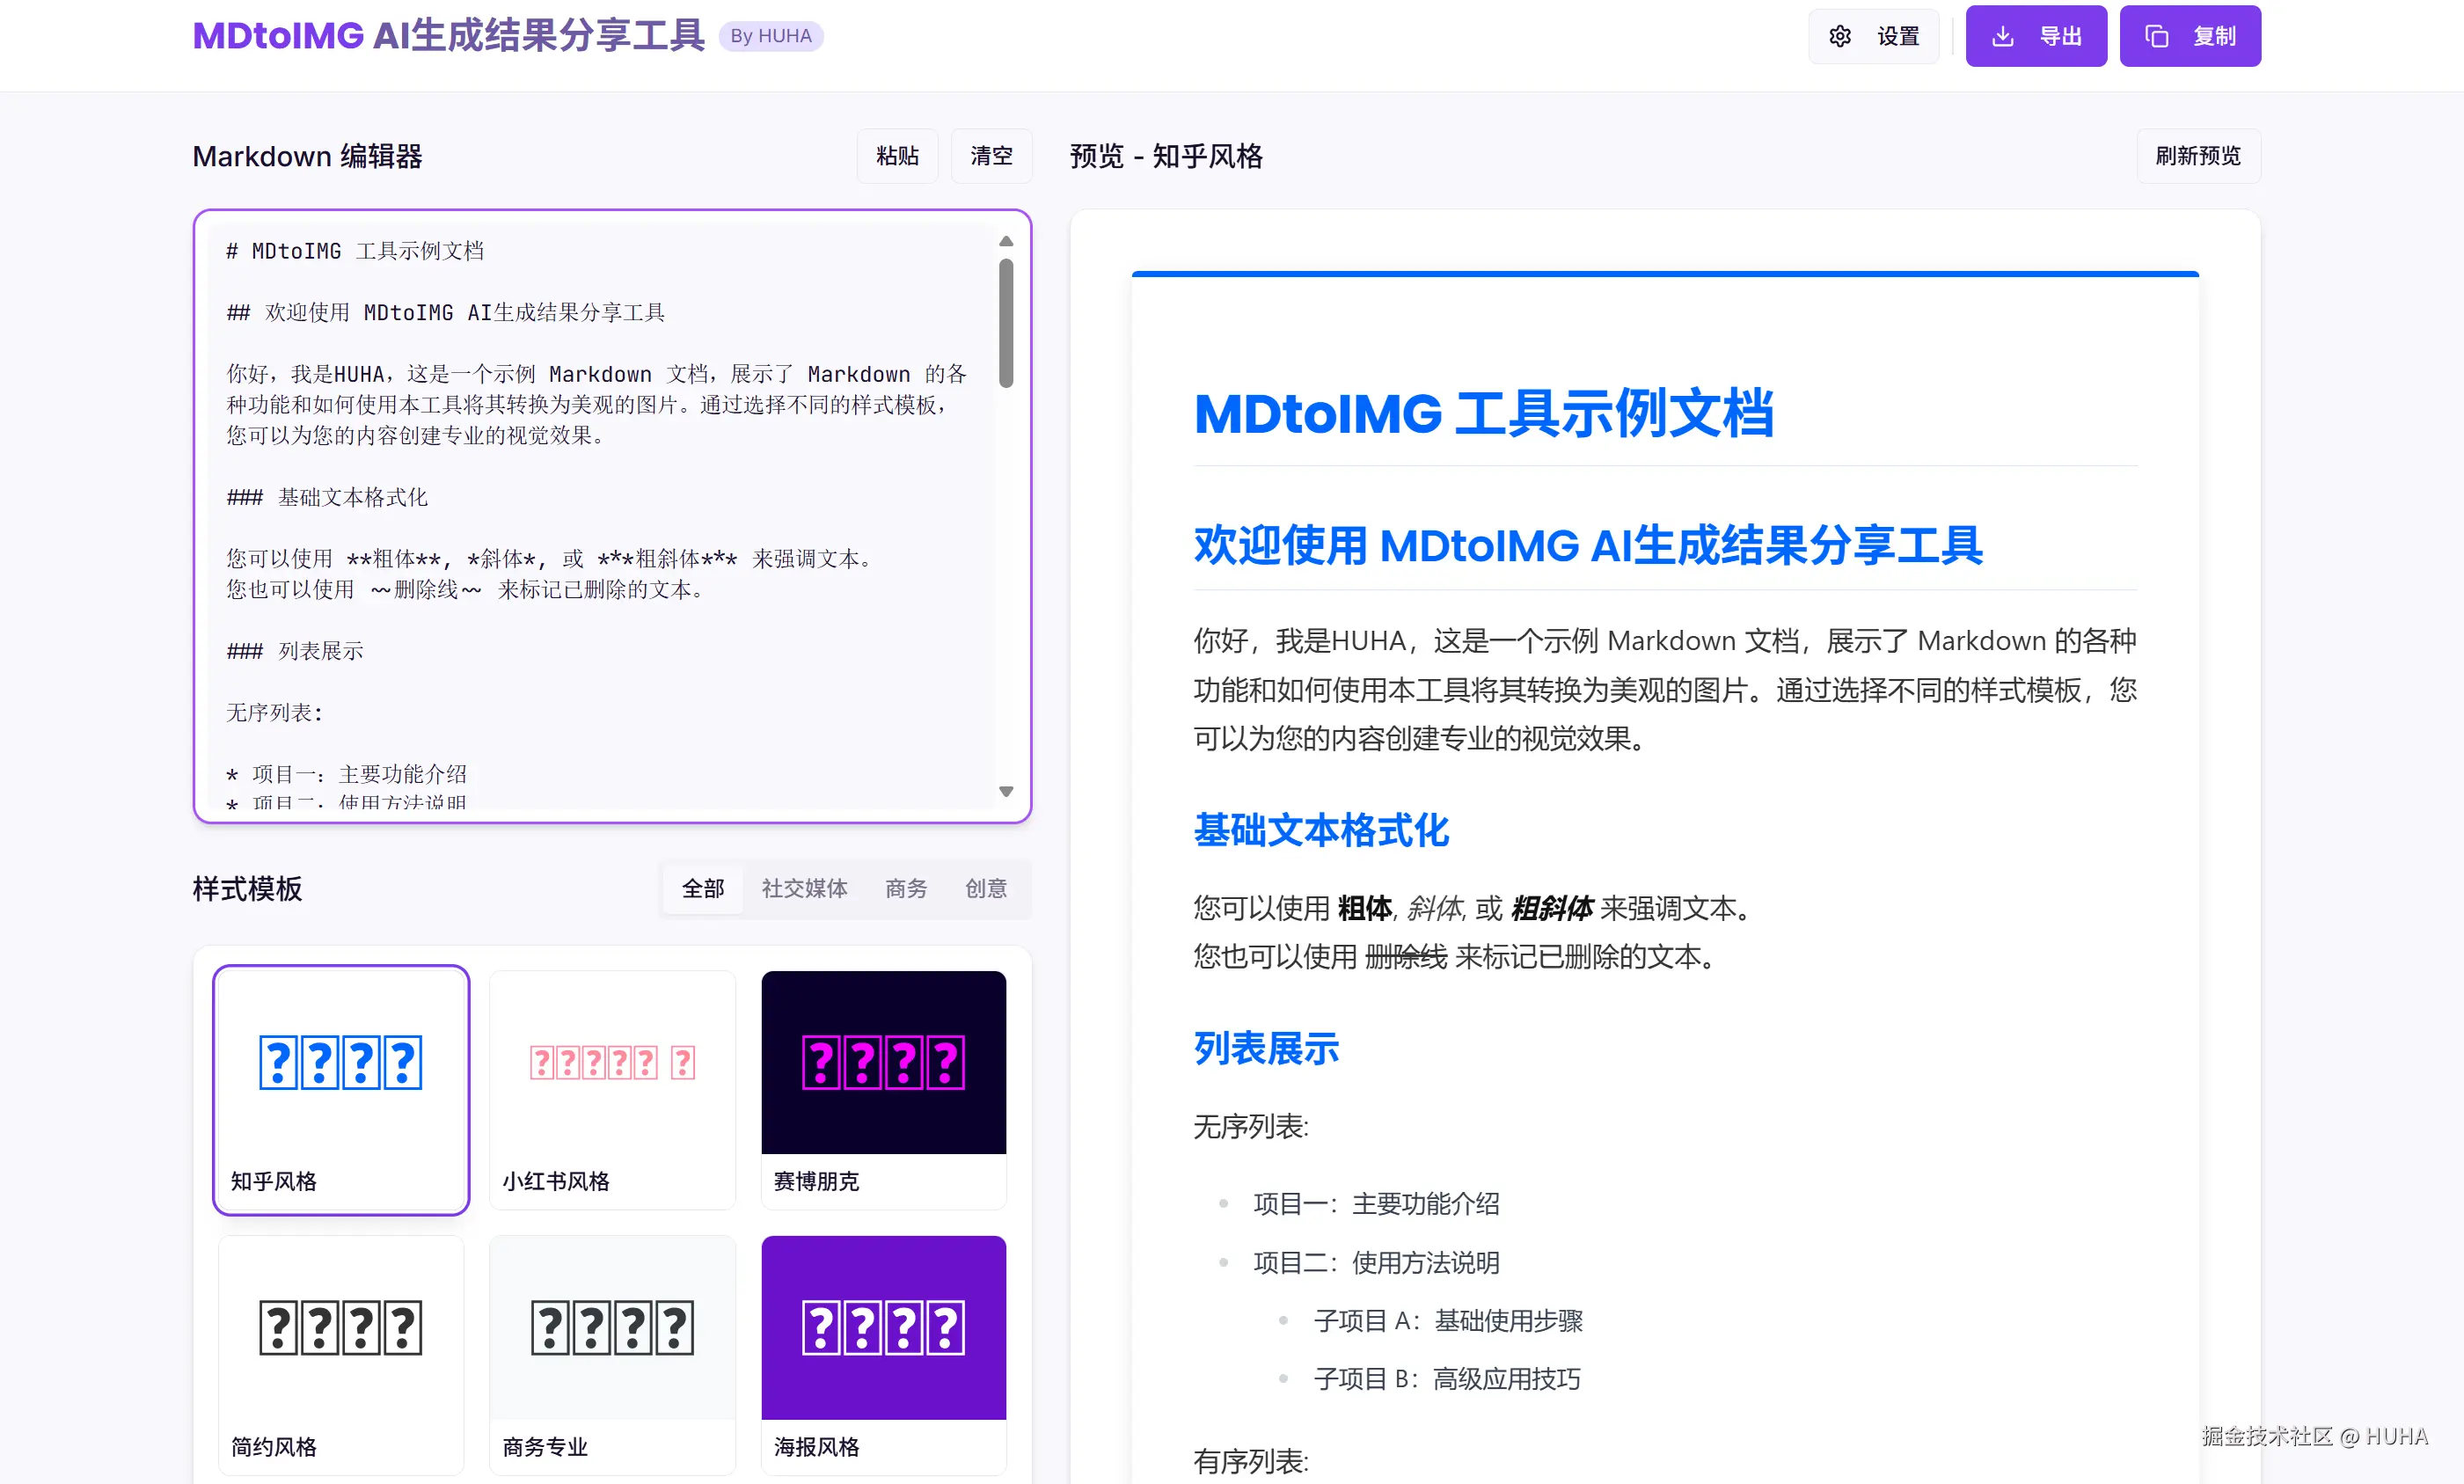The width and height of the screenshot is (2464, 1484).
Task: Click the export download icon
Action: (x=2002, y=36)
